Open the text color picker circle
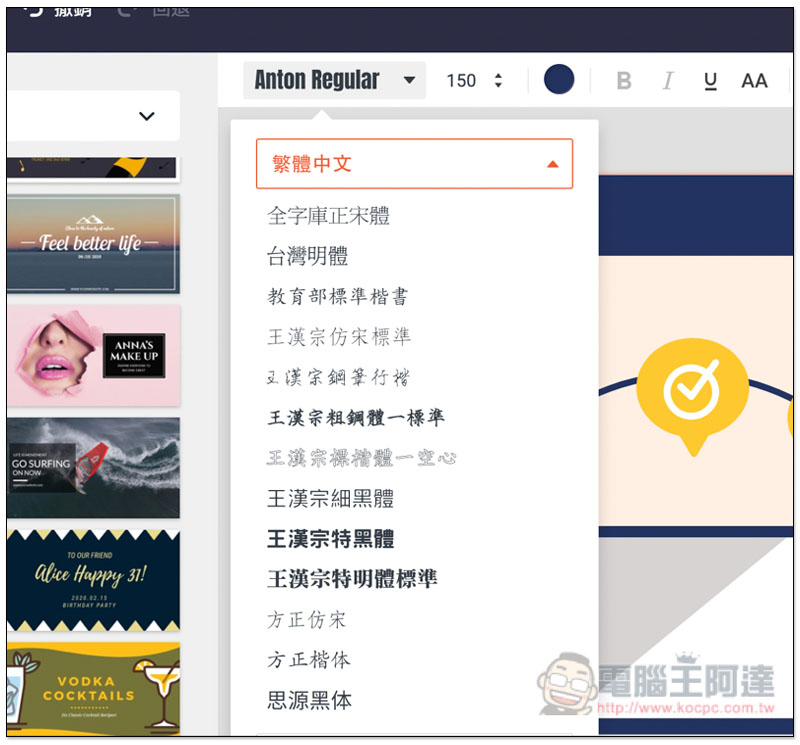Viewport: 800px width, 745px height. (x=558, y=78)
